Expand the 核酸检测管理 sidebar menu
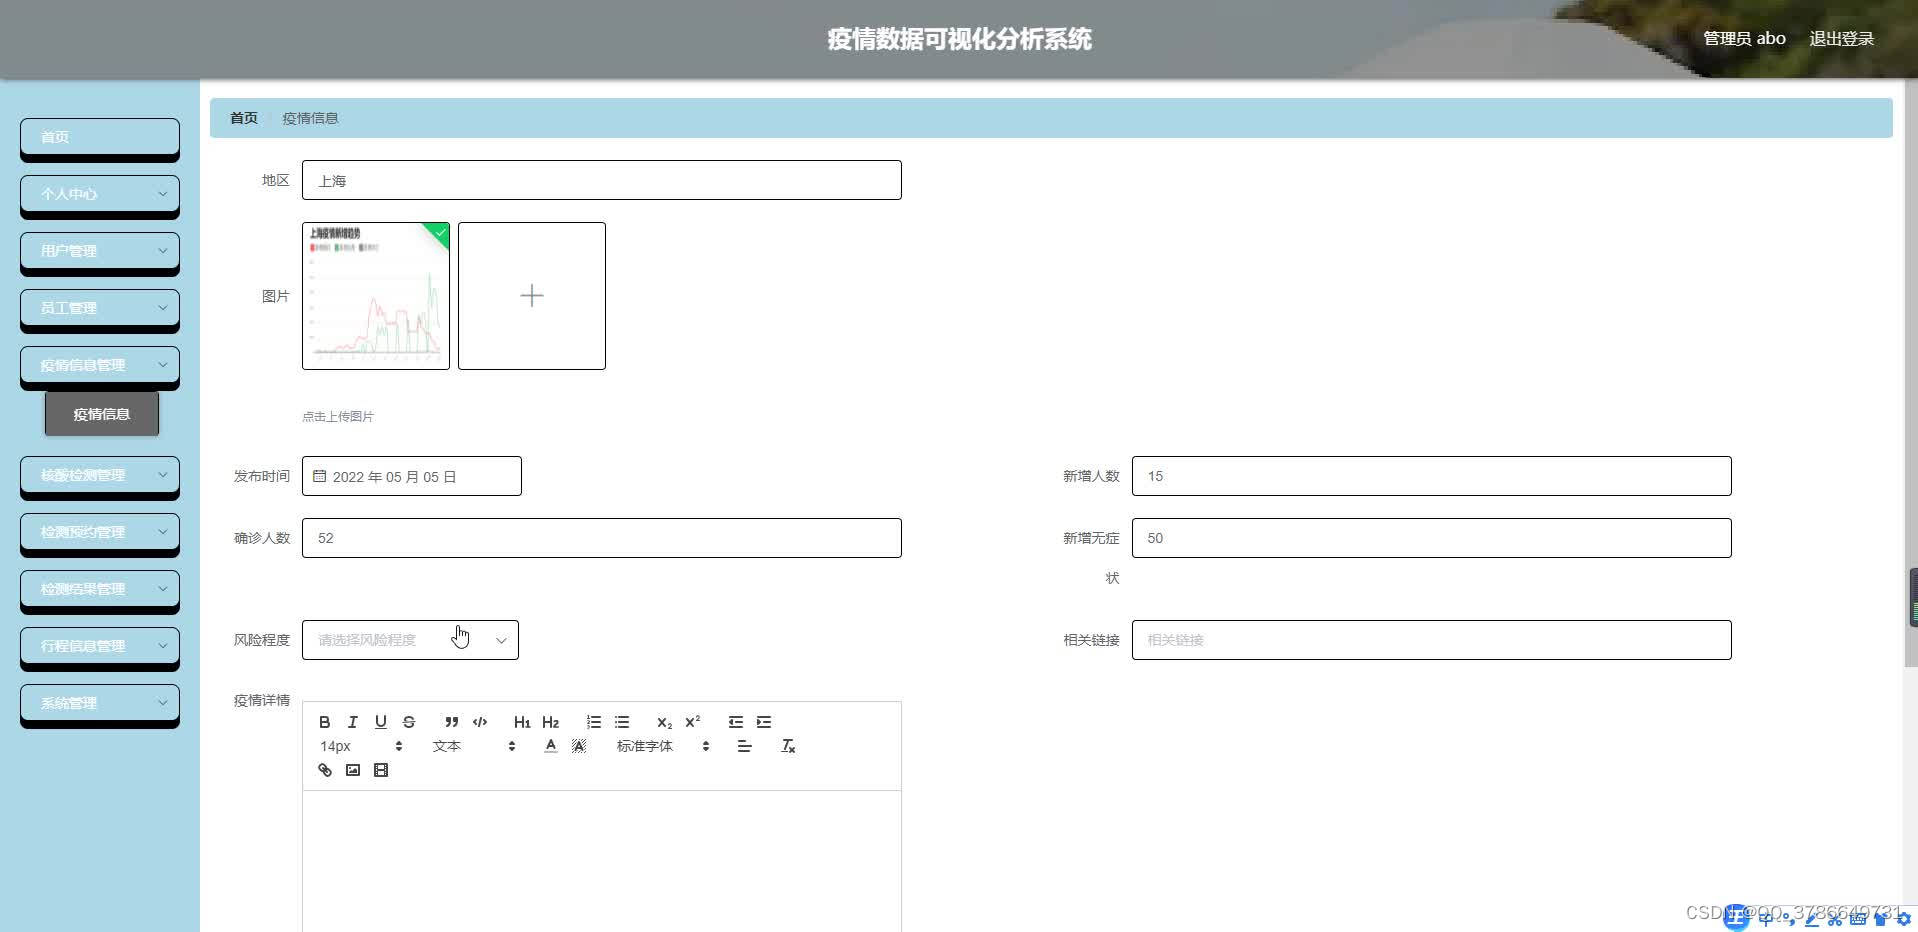1918x932 pixels. click(x=100, y=475)
